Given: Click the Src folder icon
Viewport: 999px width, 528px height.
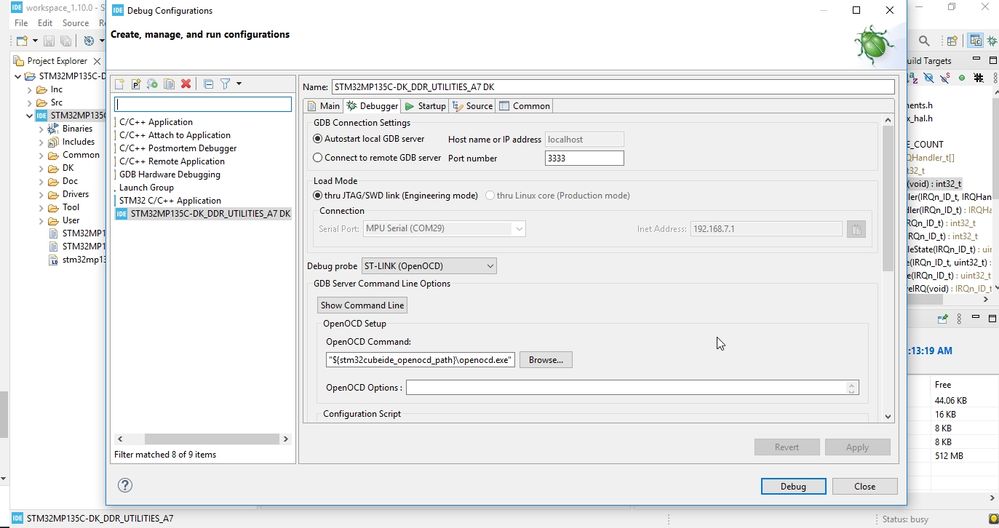Looking at the screenshot, I should pos(42,103).
